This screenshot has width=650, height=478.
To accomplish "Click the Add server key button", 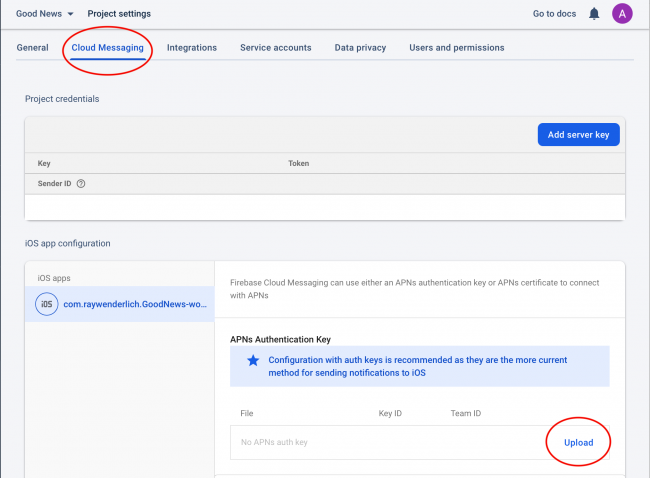I will tap(578, 134).
